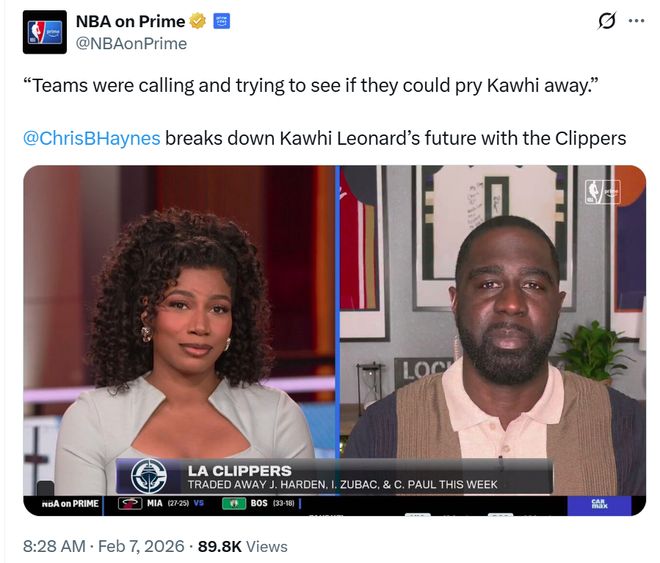View the 89.8K Views analytics

coord(243,546)
